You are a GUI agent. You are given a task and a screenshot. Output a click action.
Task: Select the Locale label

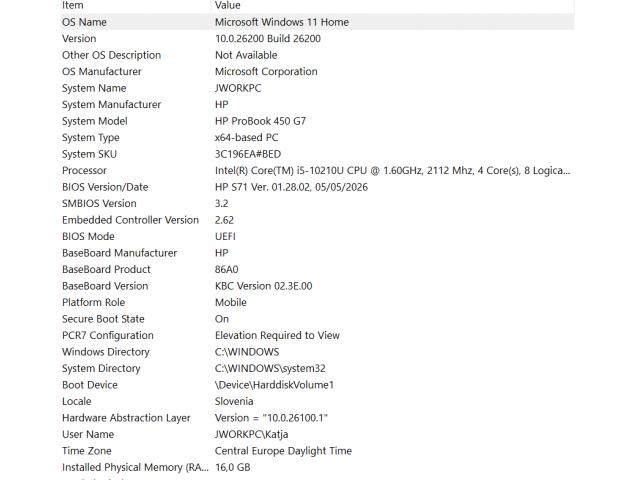[x=77, y=402]
